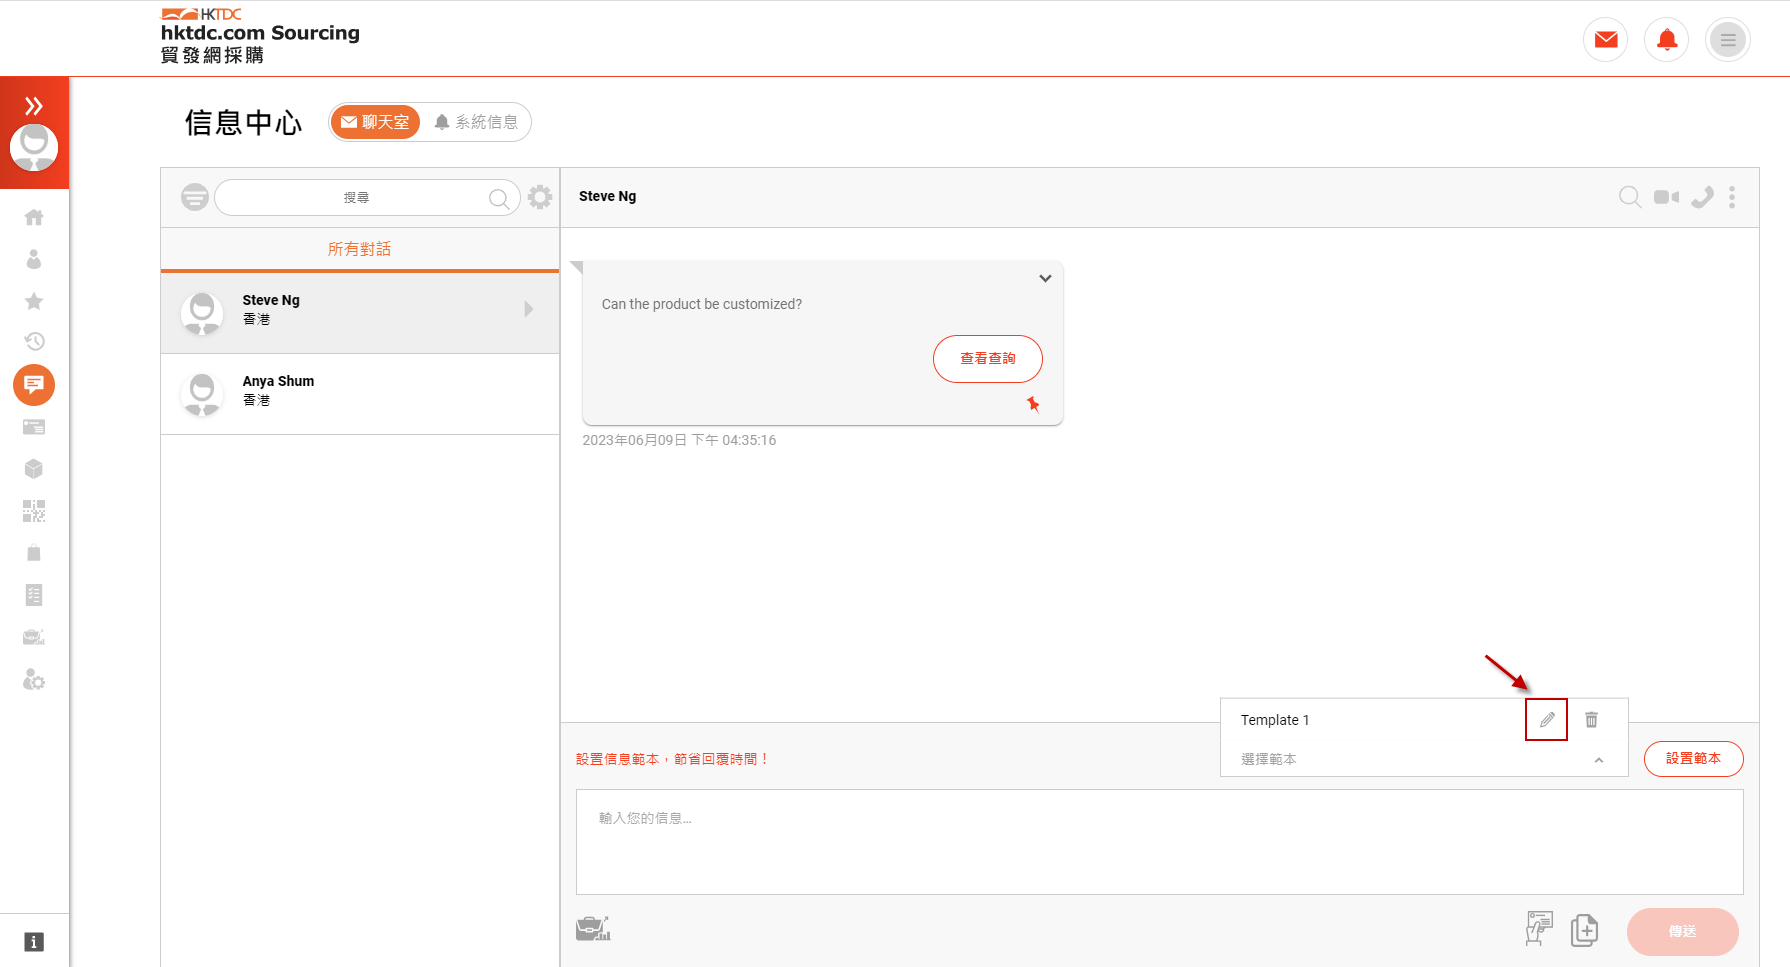This screenshot has width=1790, height=967.
Task: Open the three-dot more options menu
Action: click(x=1732, y=197)
